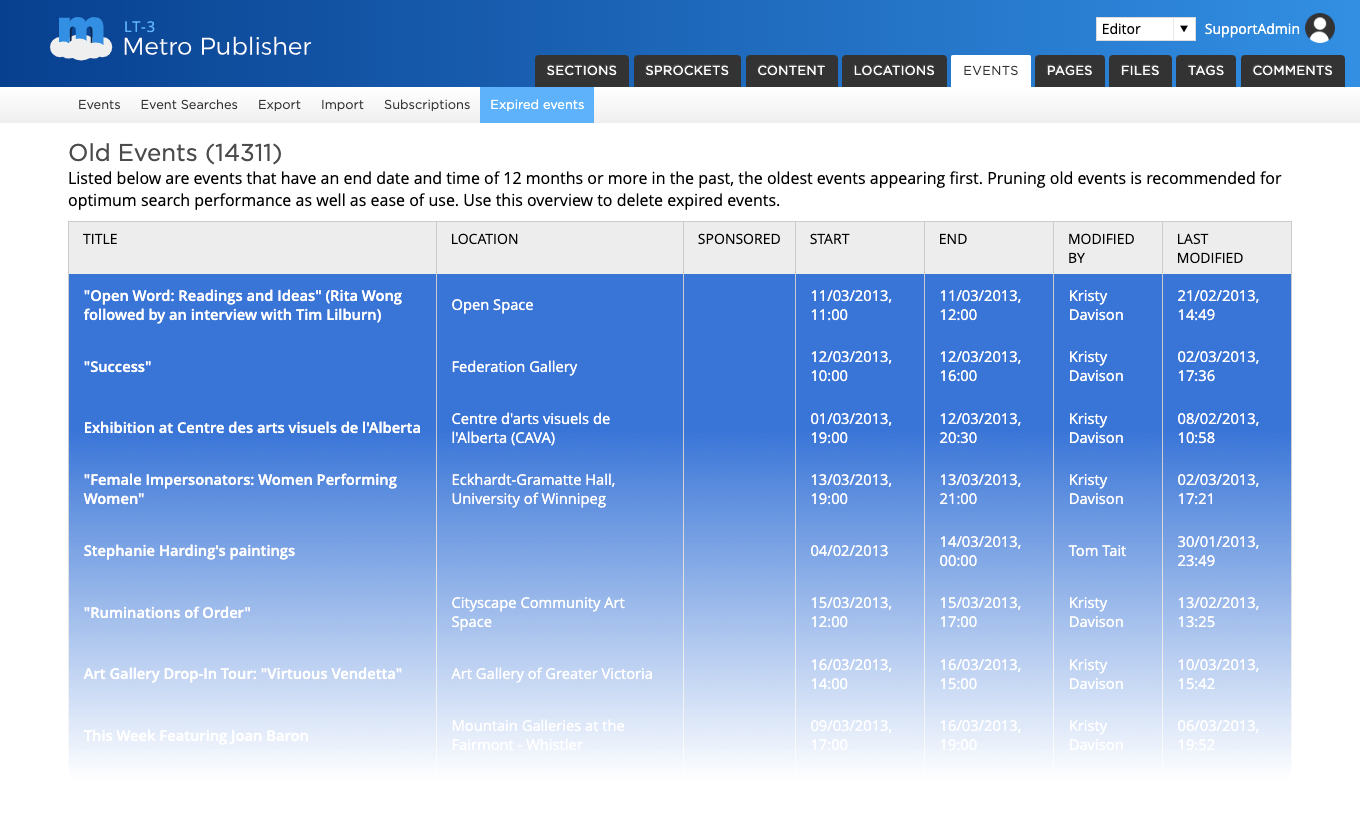
Task: Open Art Gallery Drop-In Tour event
Action: (243, 674)
